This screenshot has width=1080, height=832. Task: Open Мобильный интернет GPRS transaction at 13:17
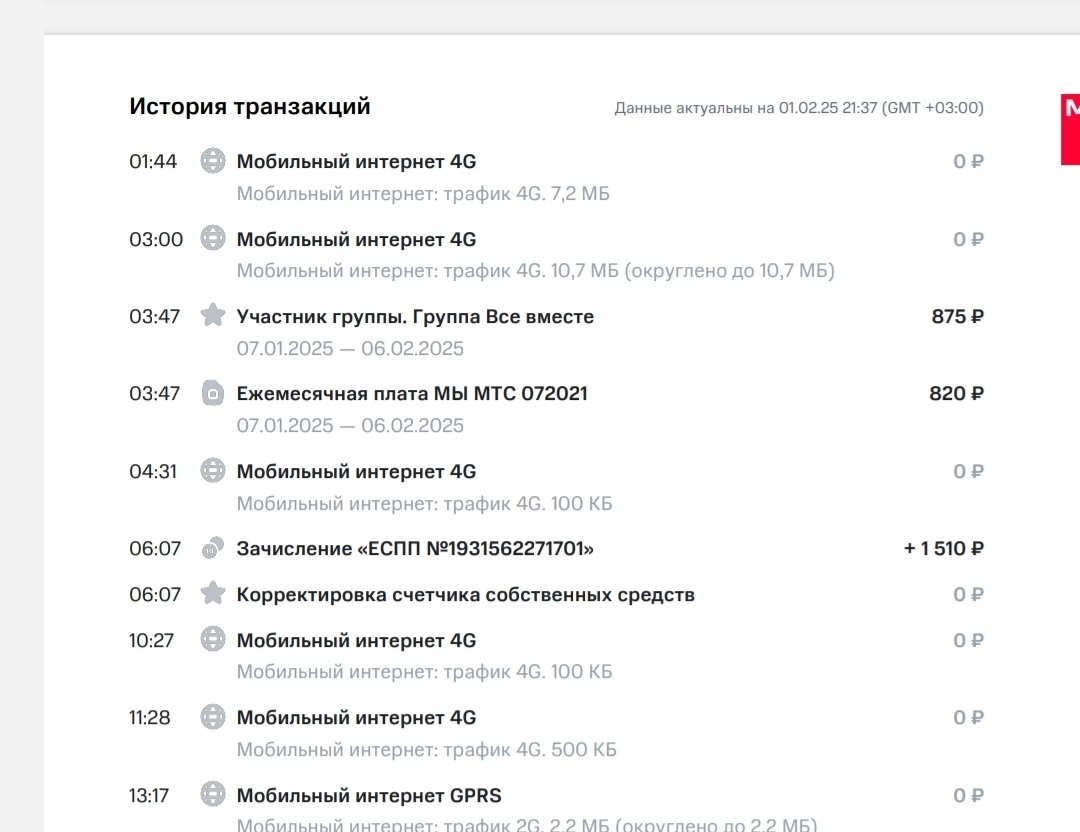[x=369, y=796]
